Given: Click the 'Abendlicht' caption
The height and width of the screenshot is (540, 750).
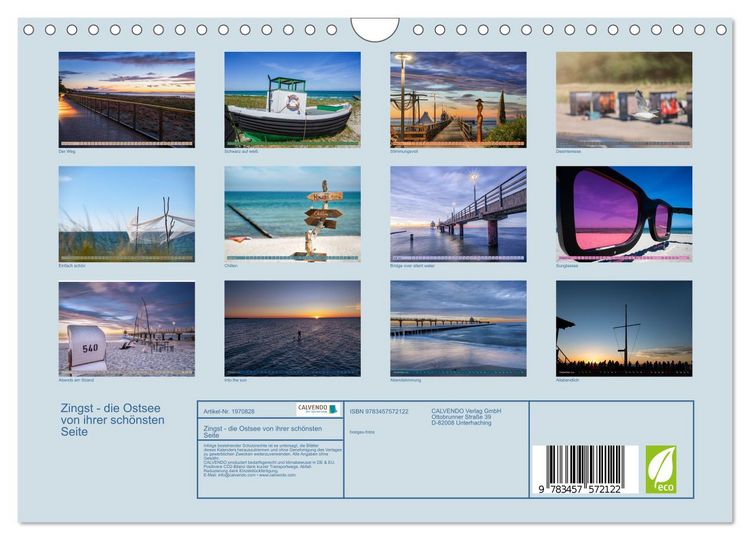Looking at the screenshot, I should tap(567, 380).
